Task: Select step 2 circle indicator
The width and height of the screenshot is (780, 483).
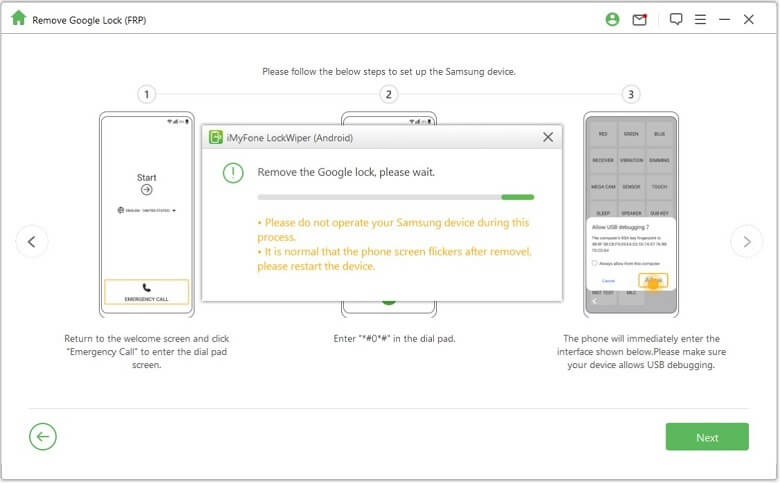Action: [389, 94]
